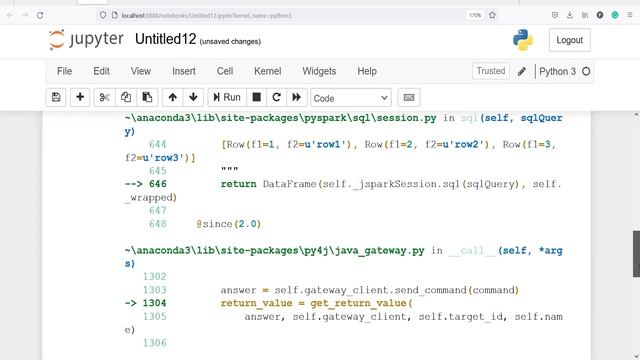Go back with the browser back arrow
640x360 pixels.
(x=10, y=16)
